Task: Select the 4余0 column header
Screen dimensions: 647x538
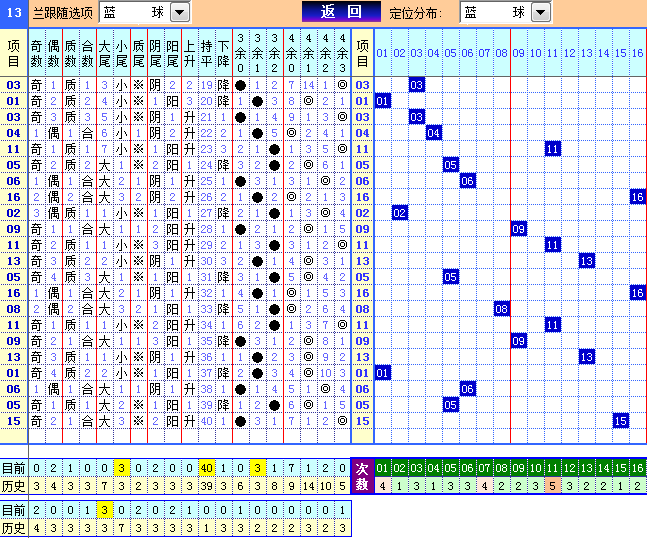Action: (292, 53)
